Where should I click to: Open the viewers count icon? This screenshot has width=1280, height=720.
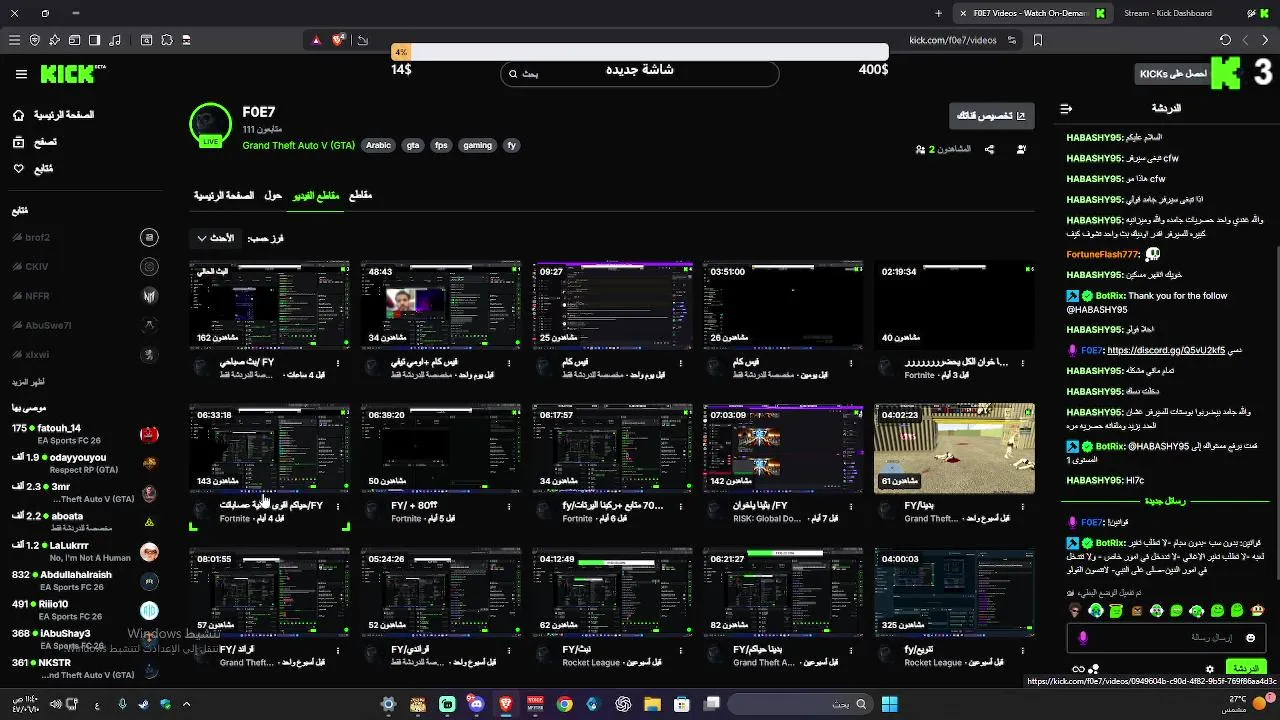920,149
